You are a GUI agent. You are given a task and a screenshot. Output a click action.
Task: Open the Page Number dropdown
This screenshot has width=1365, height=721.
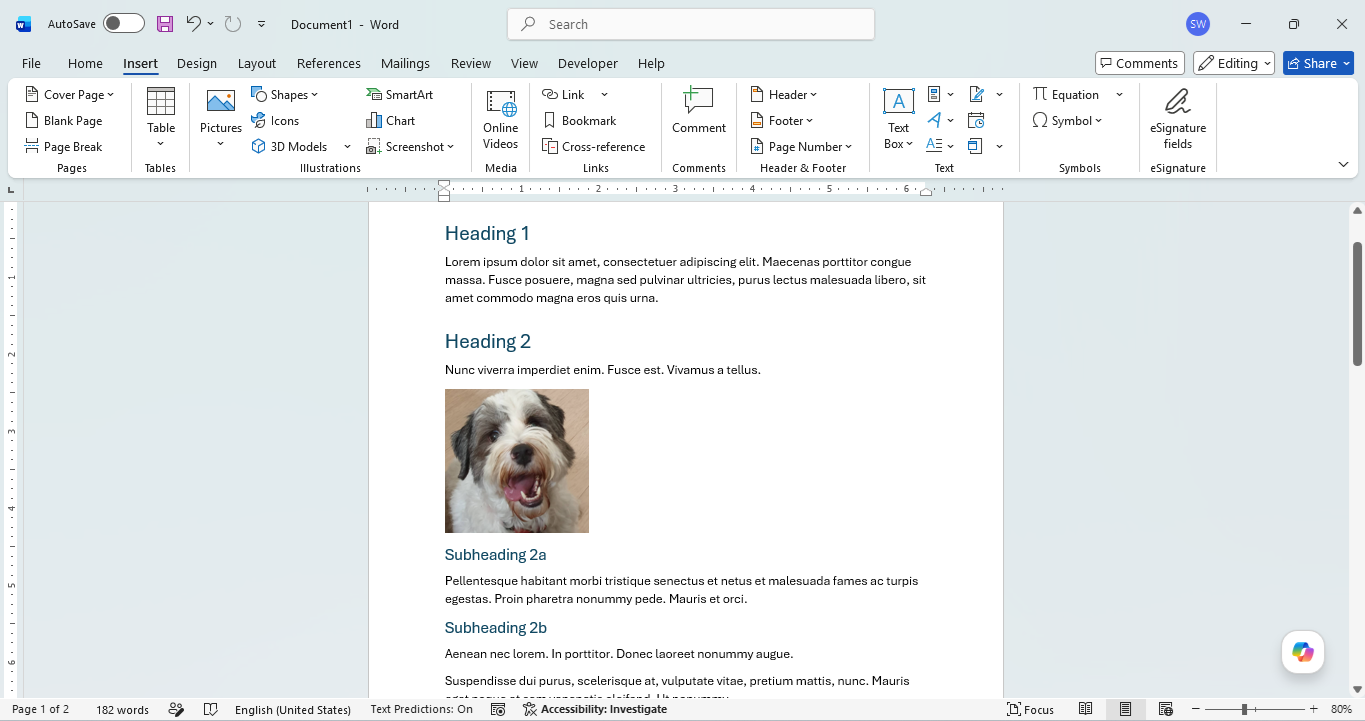click(x=801, y=147)
